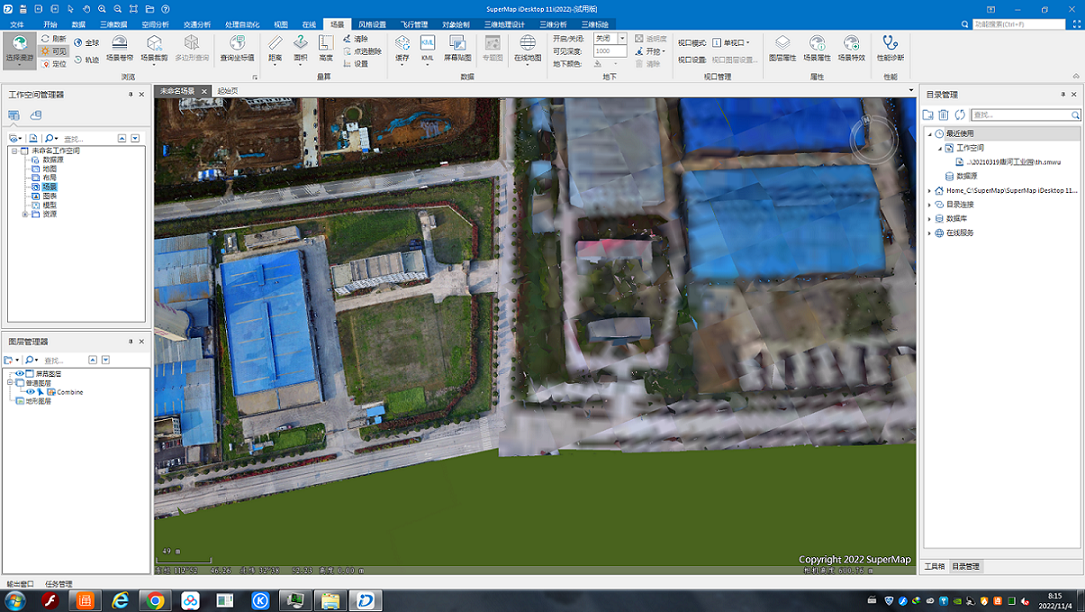Expand the 资源 node in workspace tree
Viewport: 1085px width, 612px height.
pyautogui.click(x=25, y=214)
